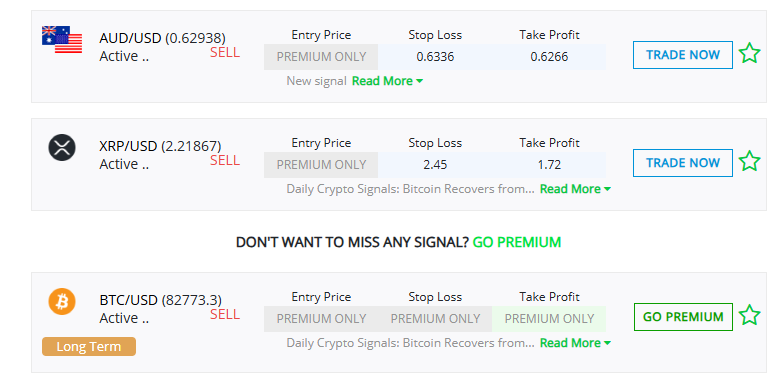Click PREMIUM ONLY entry price for AUD/USD
The image size is (777, 383).
pyautogui.click(x=321, y=57)
